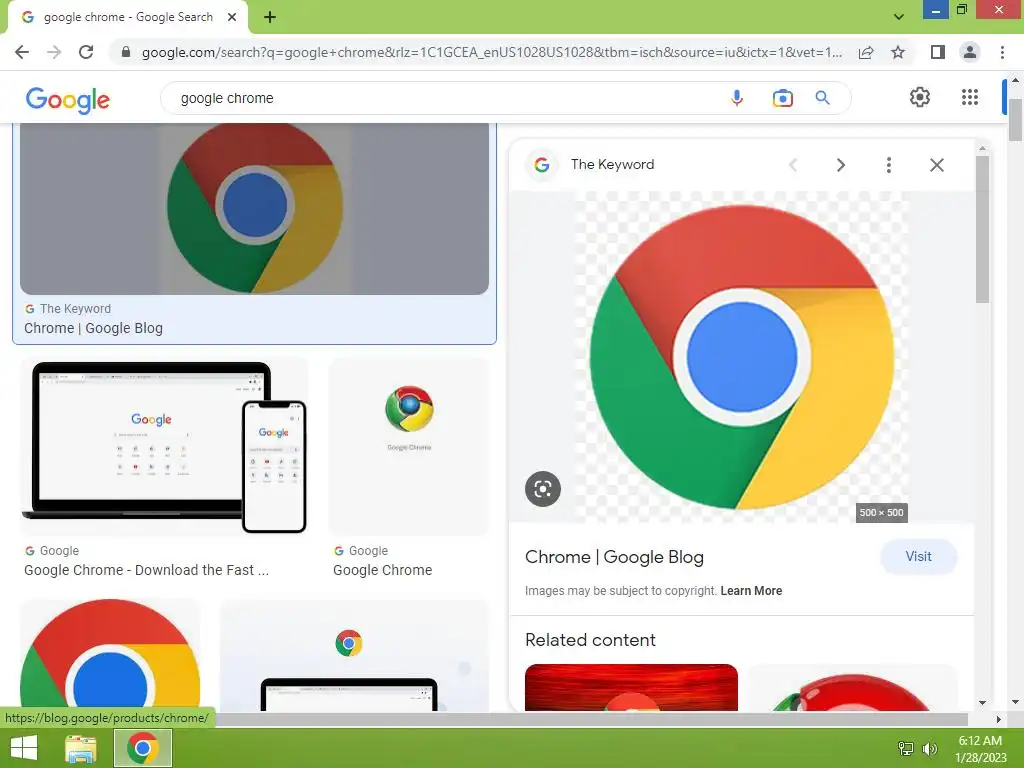Go back using the browser back arrow

(22, 52)
